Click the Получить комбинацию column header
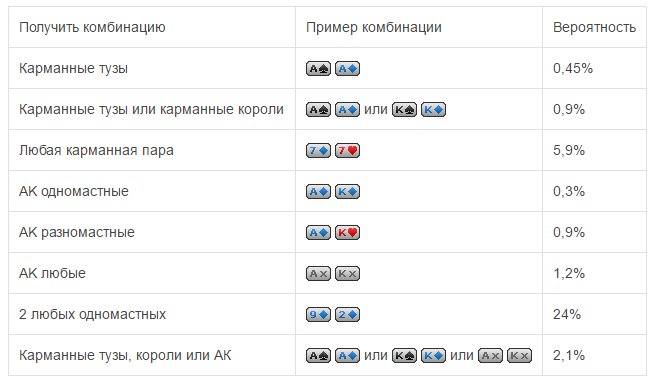The width and height of the screenshot is (655, 381). pyautogui.click(x=92, y=27)
